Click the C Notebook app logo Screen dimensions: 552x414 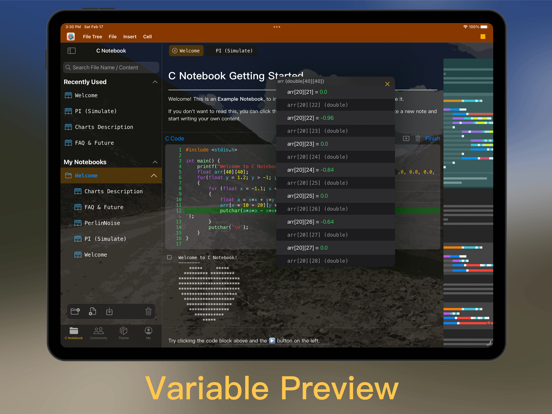tap(71, 36)
